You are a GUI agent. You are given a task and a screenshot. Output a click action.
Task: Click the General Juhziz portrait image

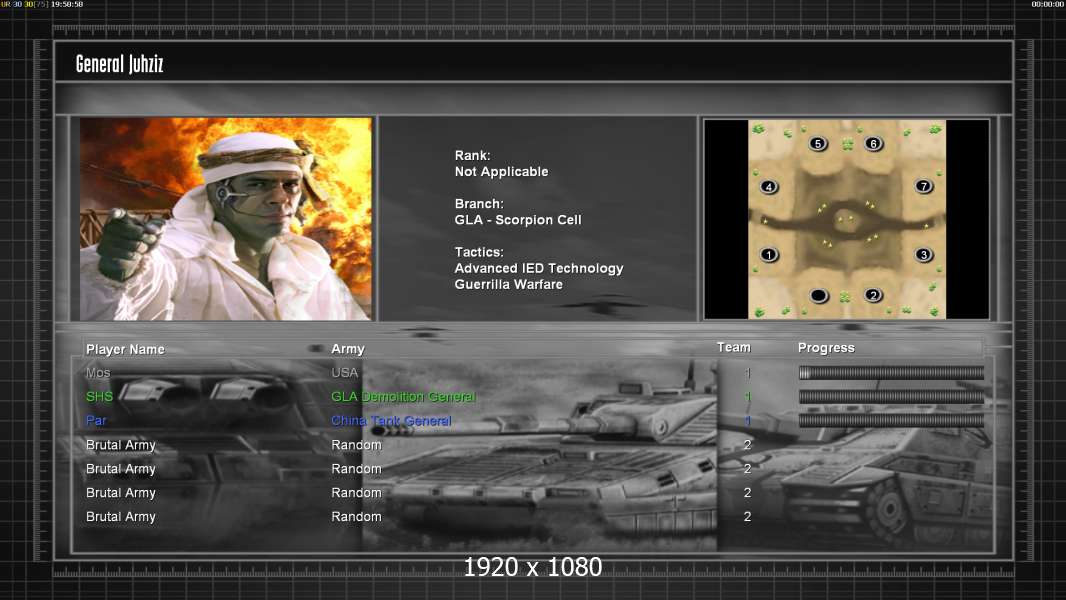(x=226, y=219)
